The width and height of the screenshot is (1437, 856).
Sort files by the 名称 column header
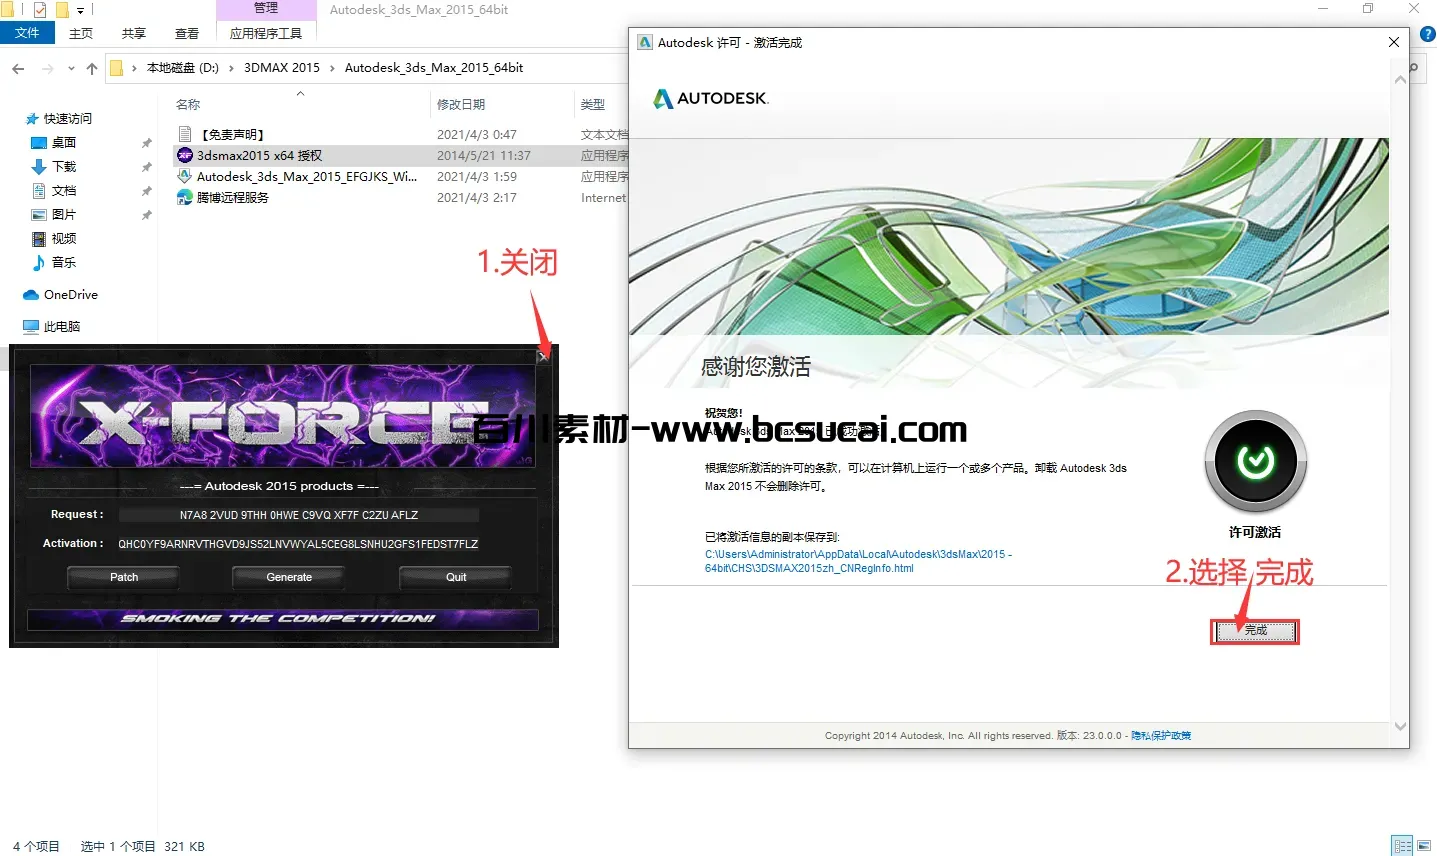click(x=188, y=104)
